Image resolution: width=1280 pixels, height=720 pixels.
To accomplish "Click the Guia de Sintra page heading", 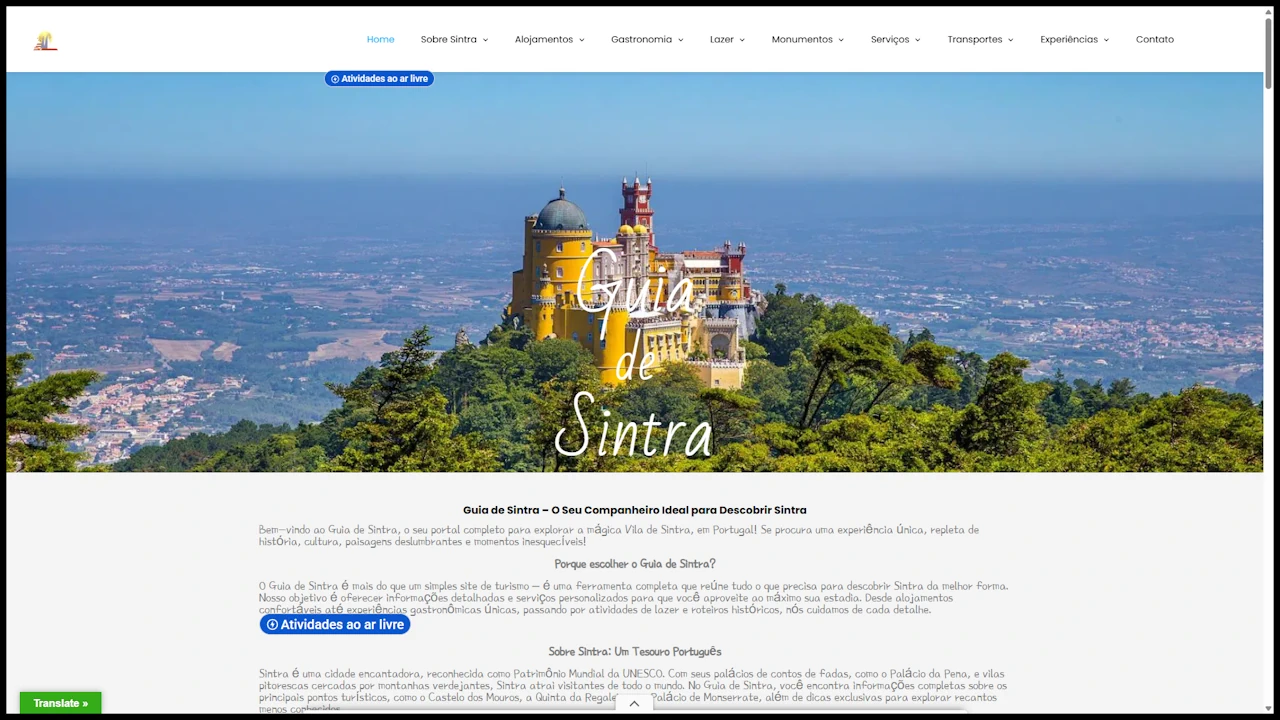I will click(634, 510).
